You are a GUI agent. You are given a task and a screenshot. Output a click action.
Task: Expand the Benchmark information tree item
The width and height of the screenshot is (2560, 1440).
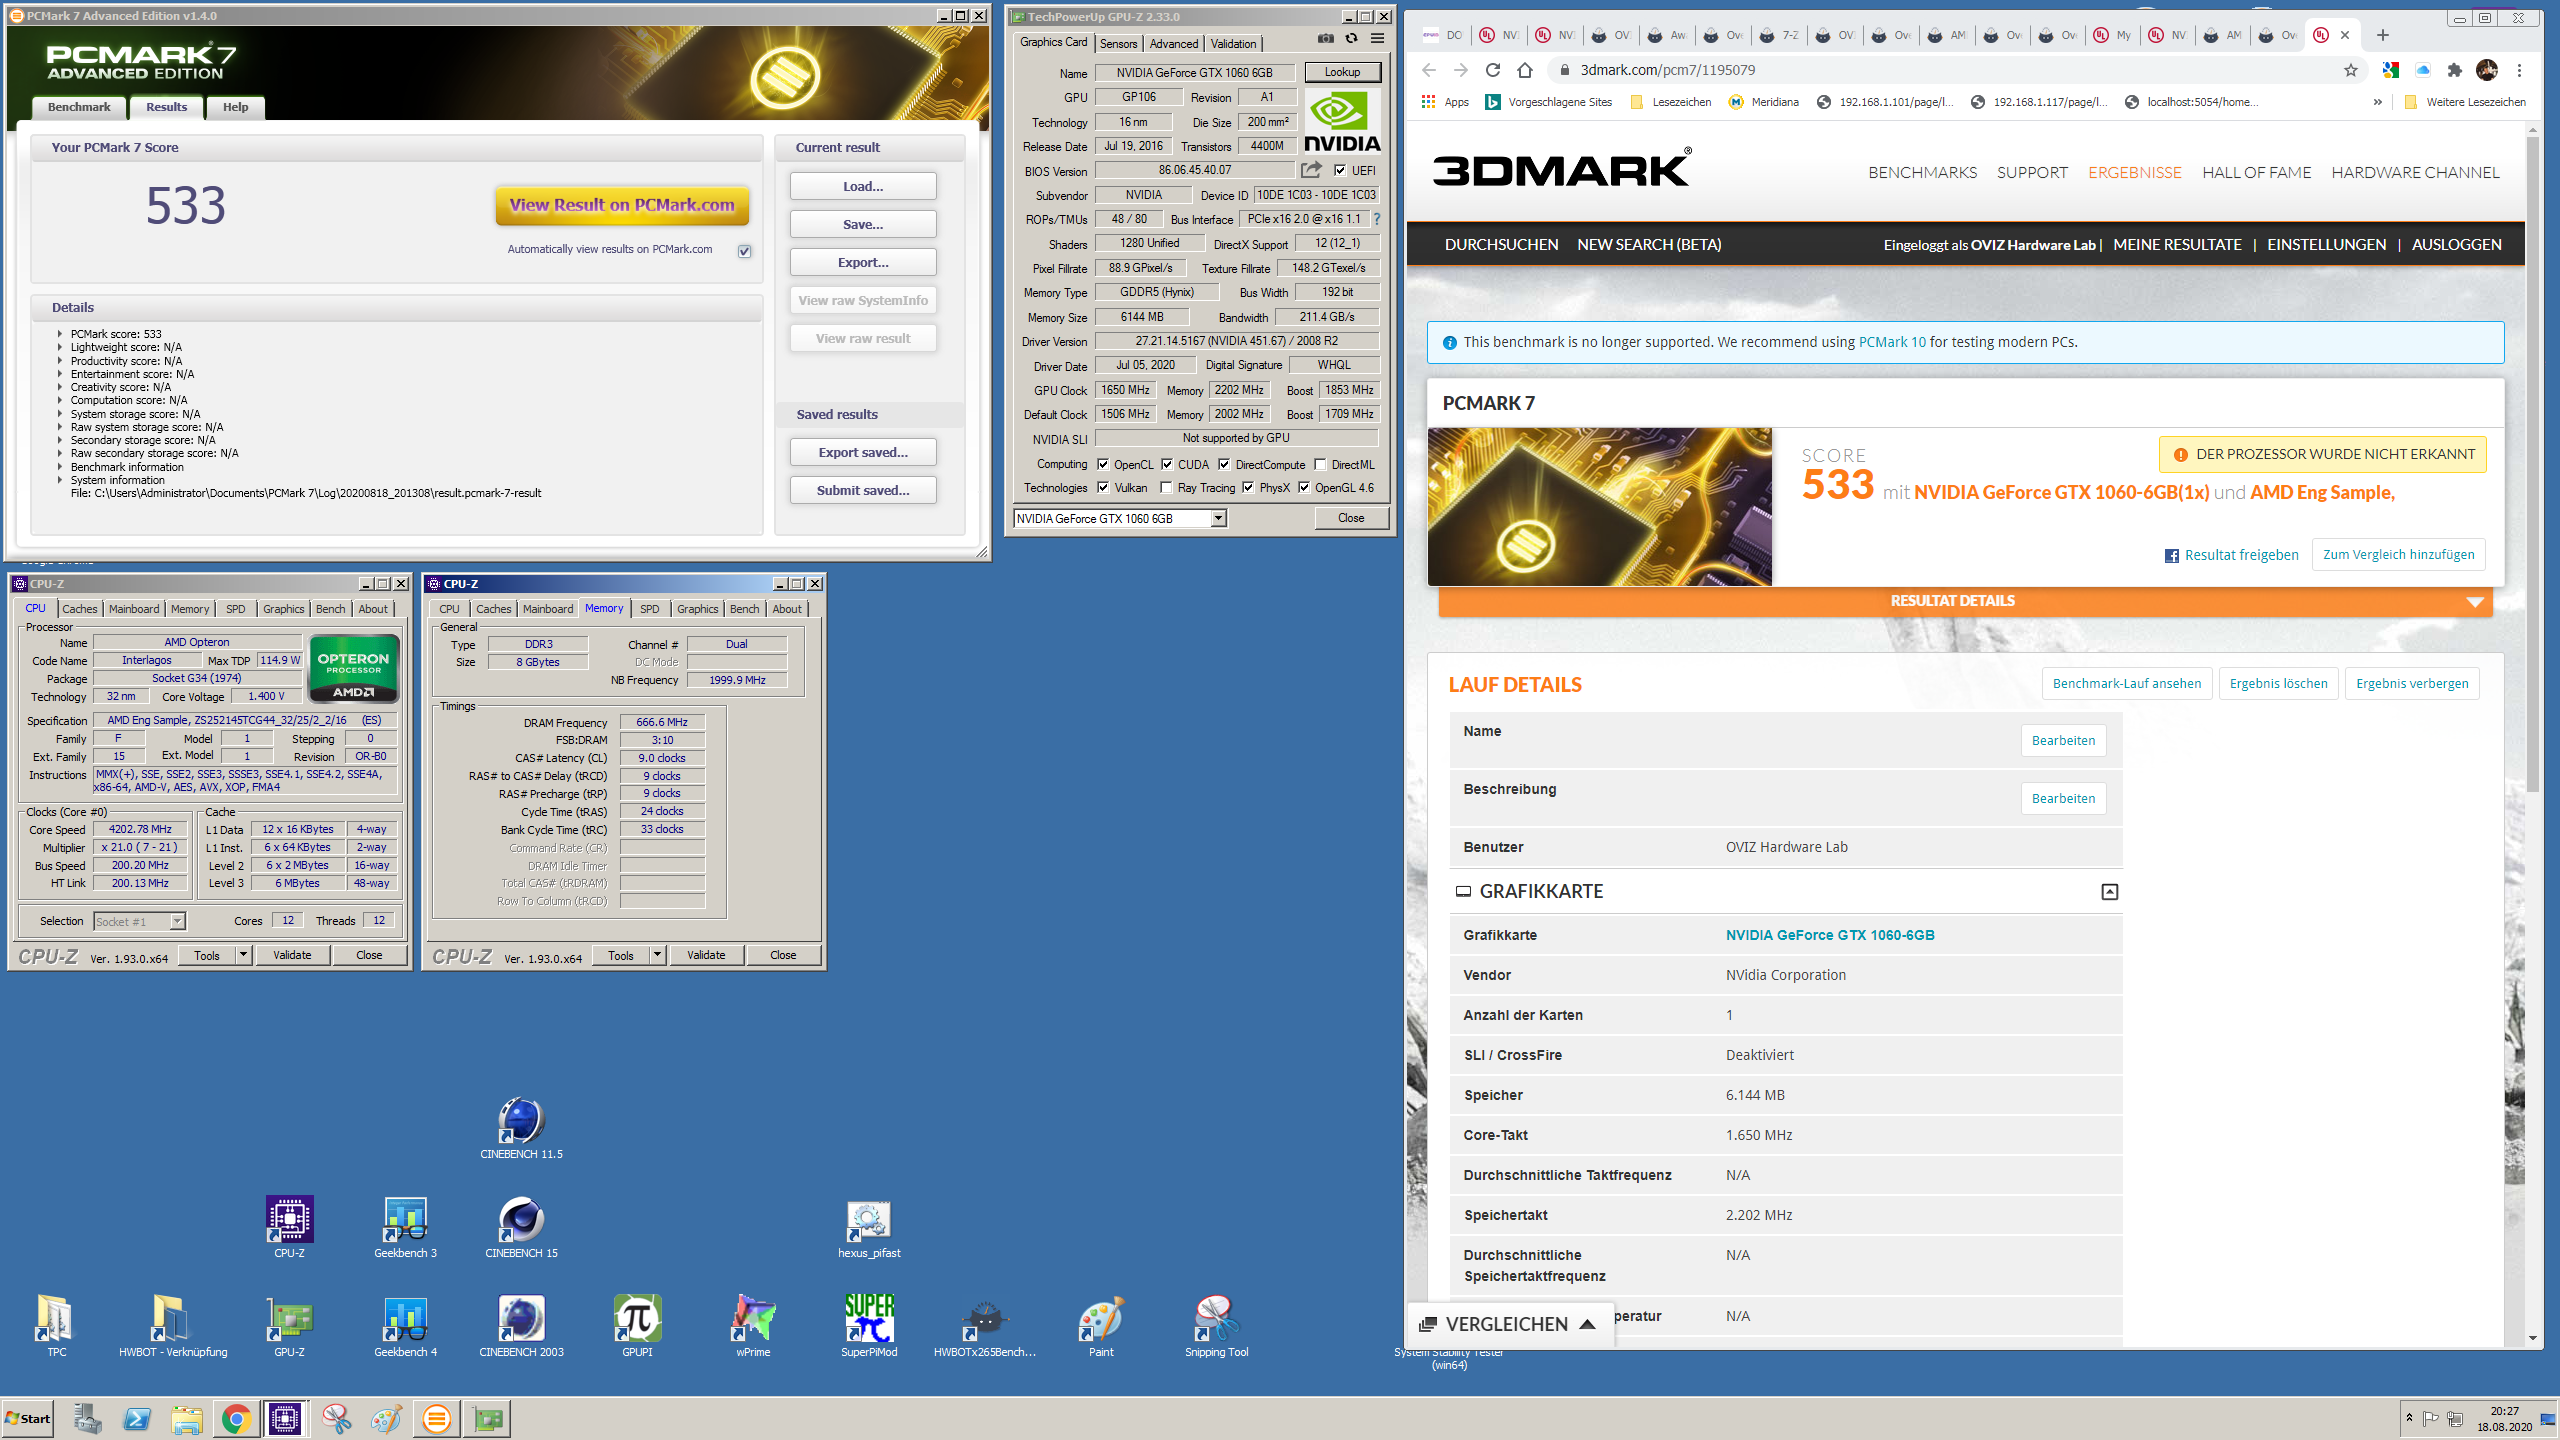coord(60,467)
